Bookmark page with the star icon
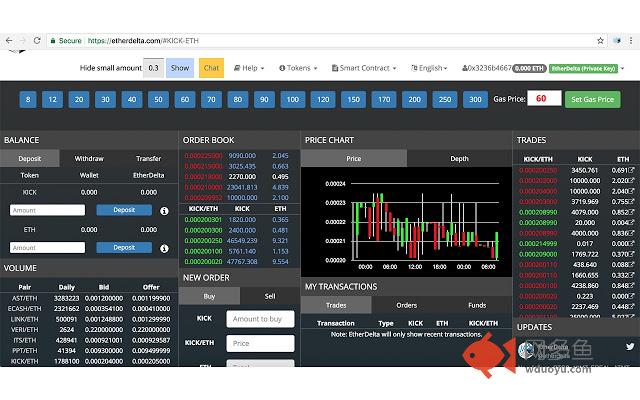This screenshot has width=640, height=400. pos(600,40)
